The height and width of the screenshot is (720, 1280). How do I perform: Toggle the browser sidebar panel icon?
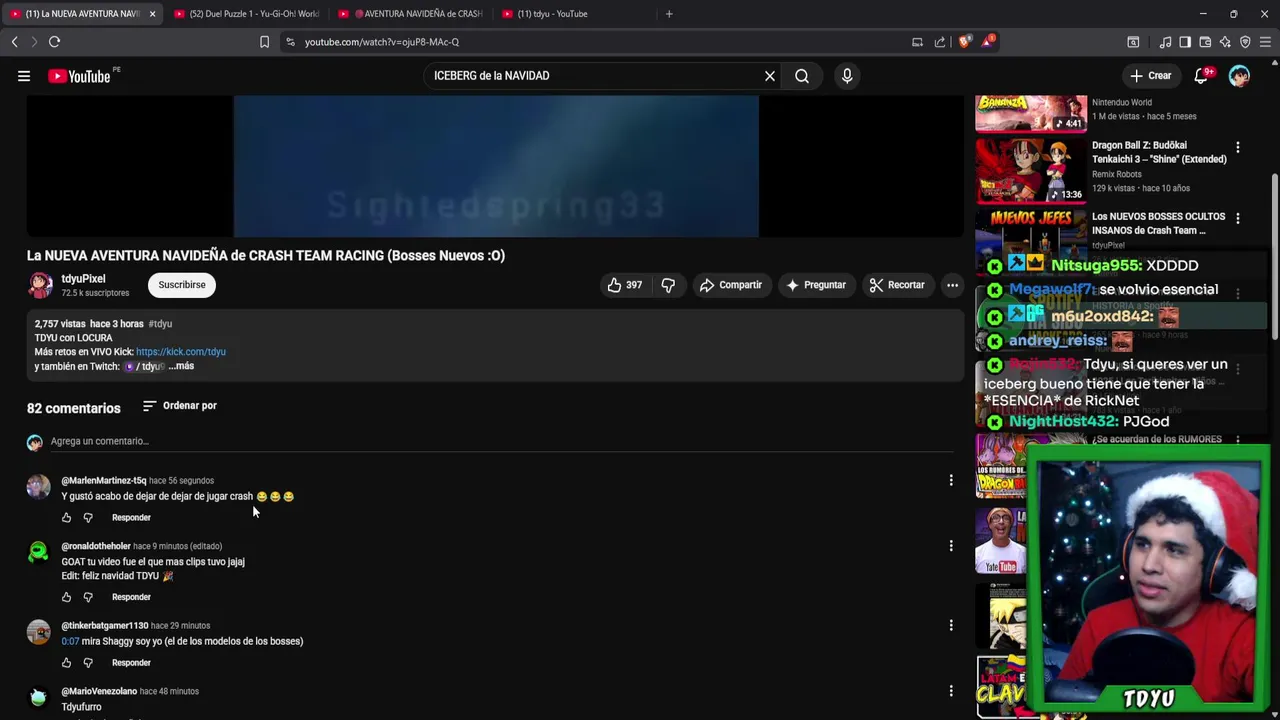click(1185, 42)
